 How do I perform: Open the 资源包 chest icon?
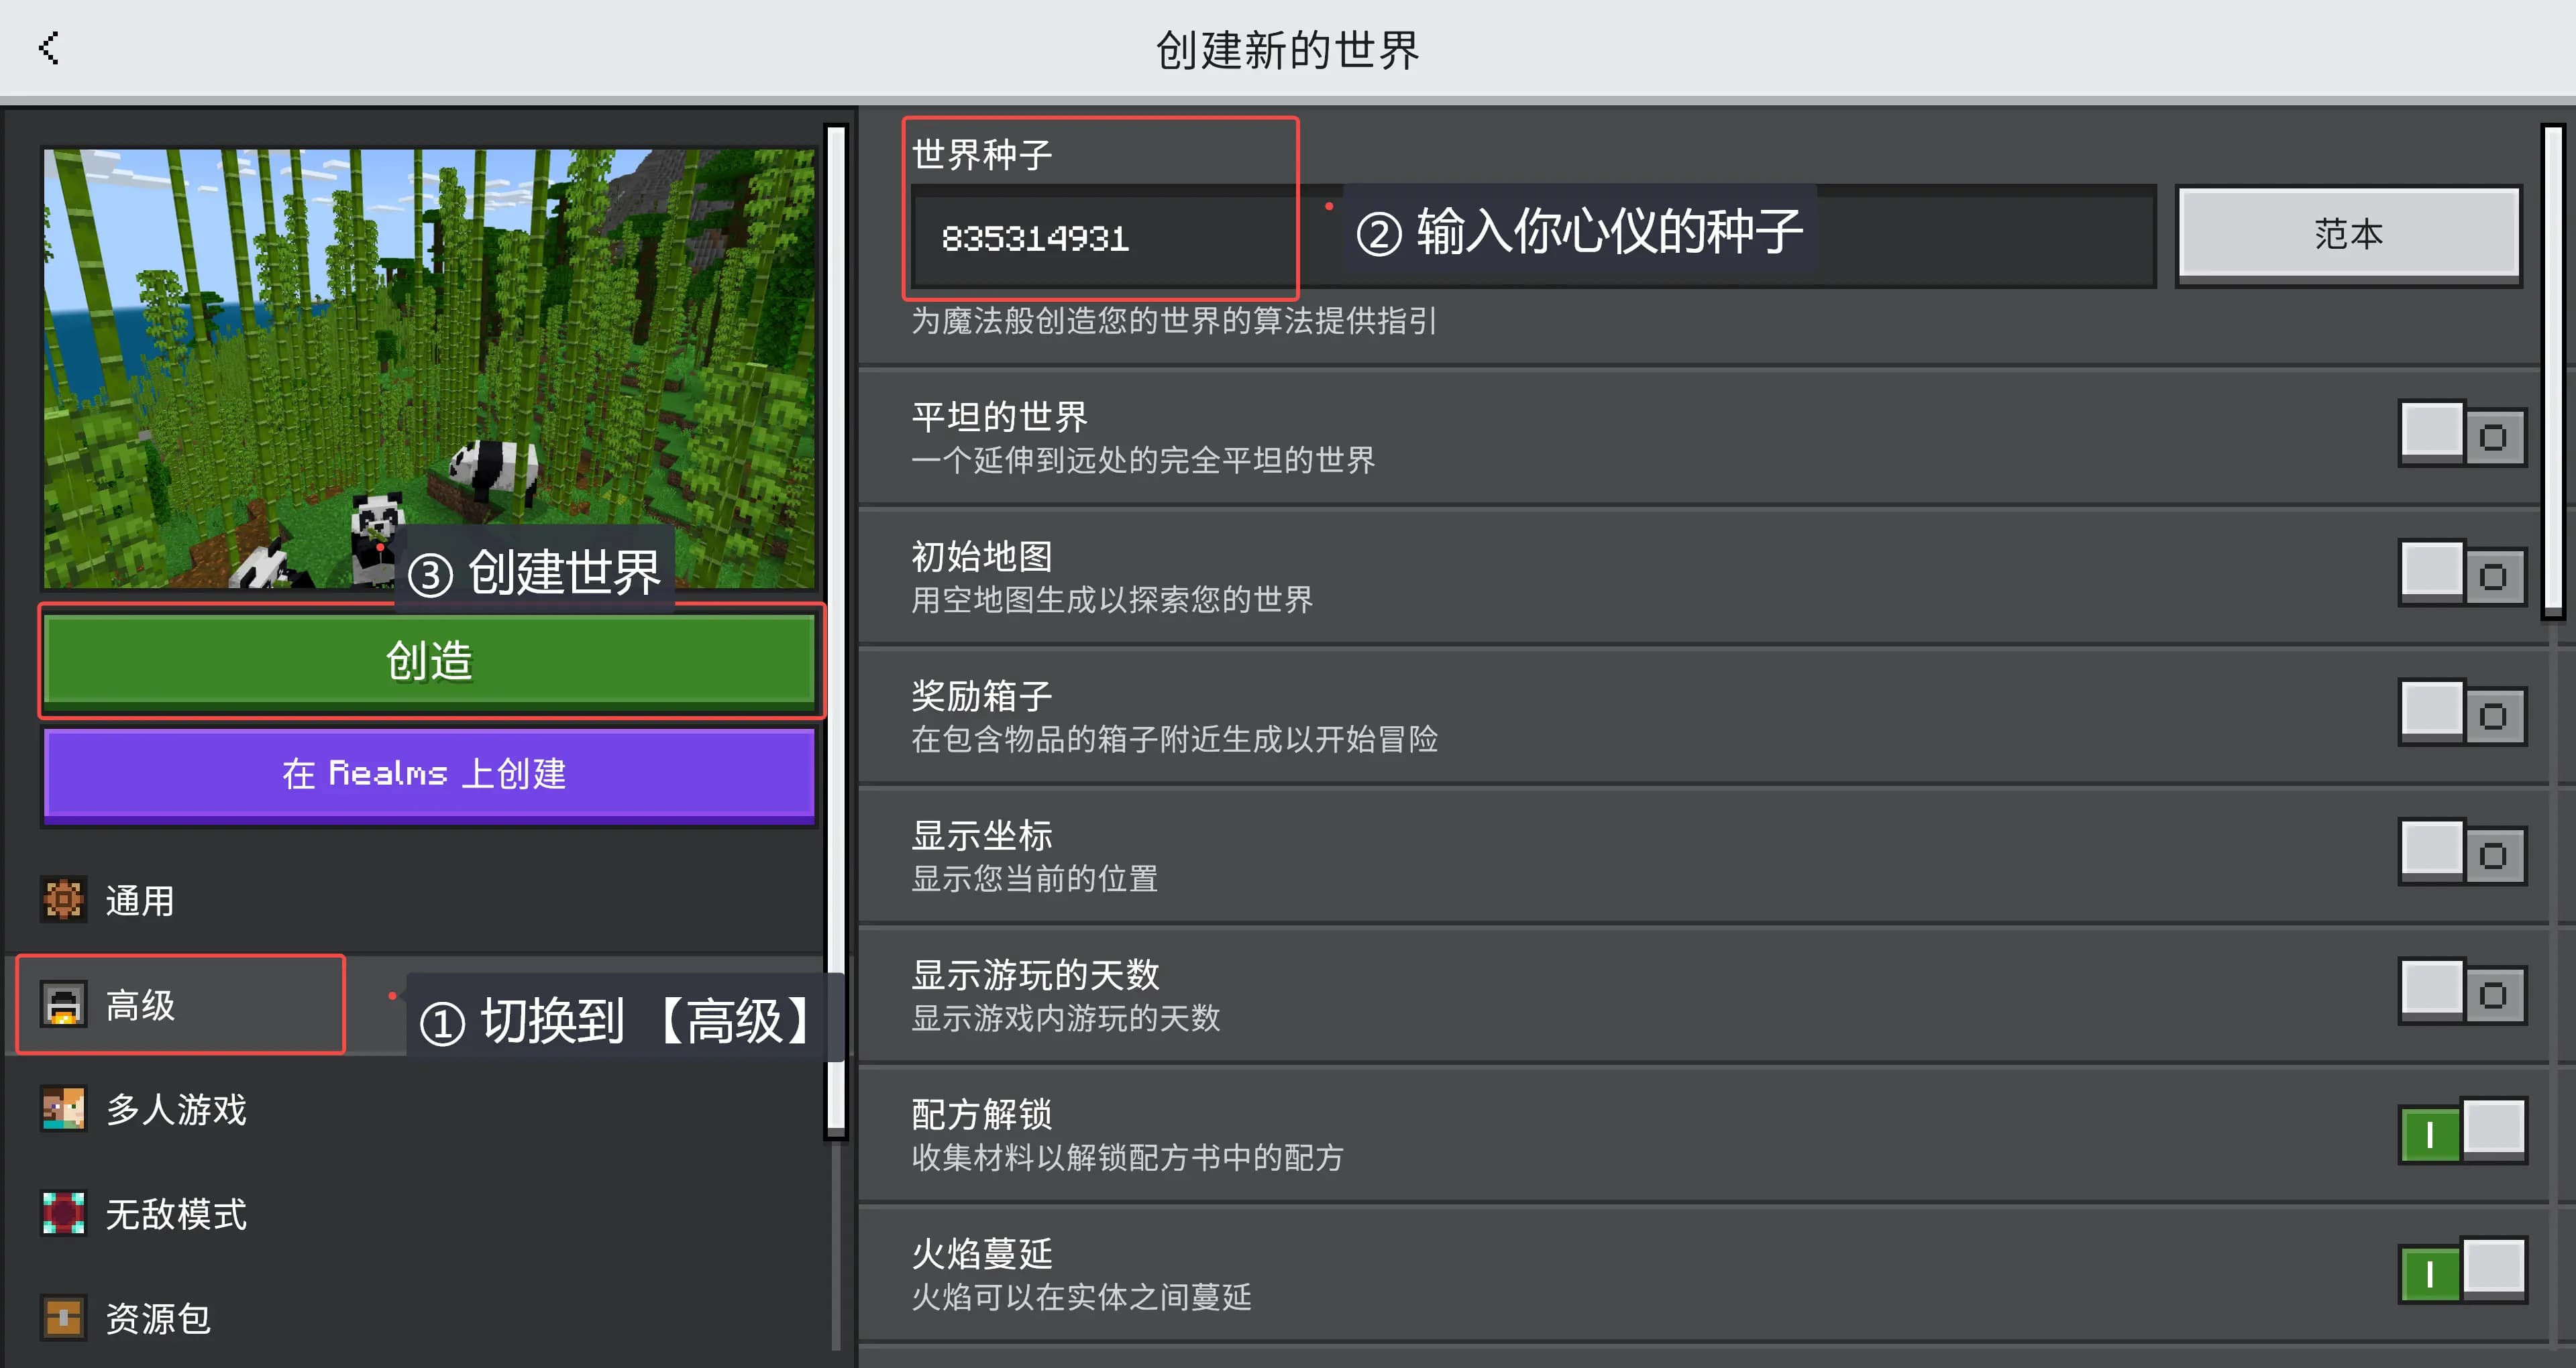tap(63, 1317)
